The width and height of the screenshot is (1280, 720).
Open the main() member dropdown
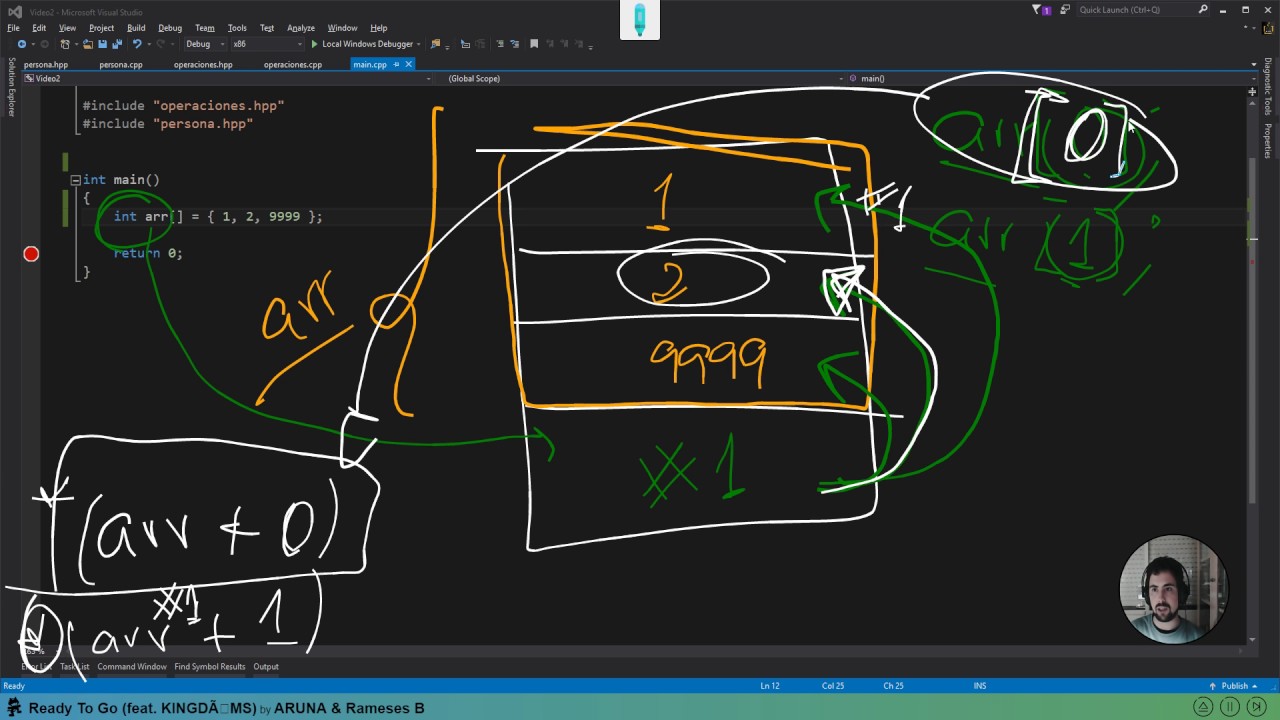pos(1050,78)
